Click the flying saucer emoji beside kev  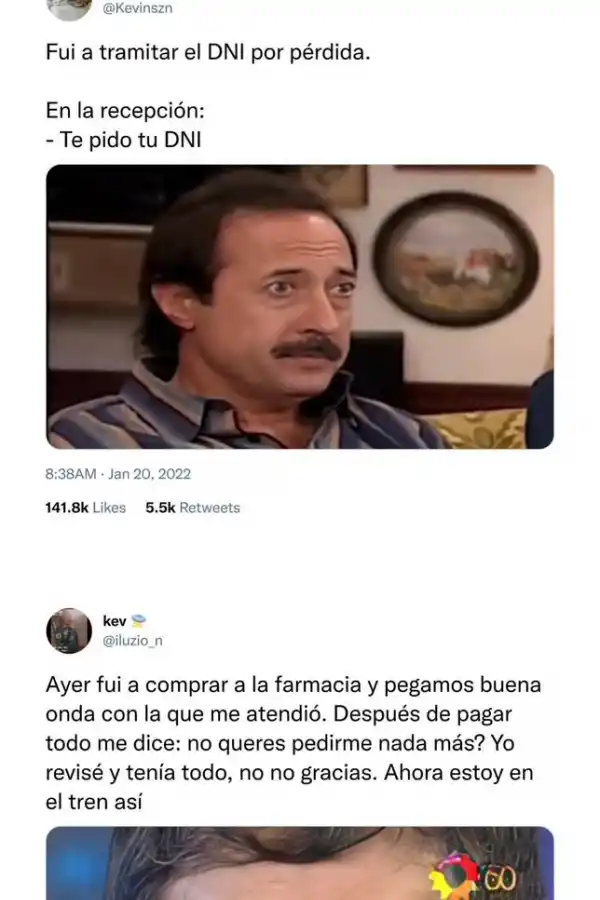click(x=138, y=621)
